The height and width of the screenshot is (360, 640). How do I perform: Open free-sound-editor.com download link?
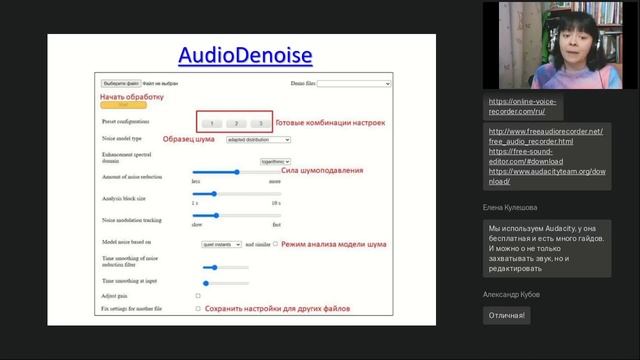(526, 156)
